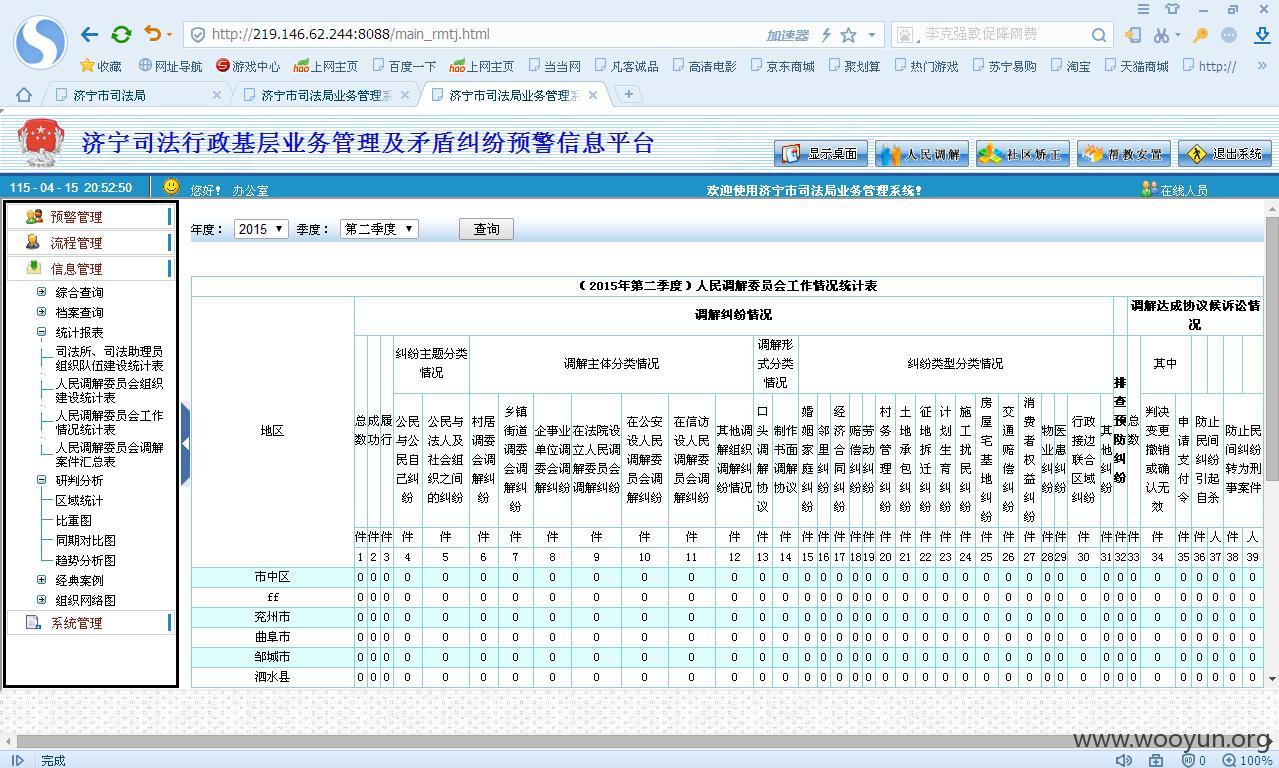Click the horizontal scrollbar at the page bottom
The width and height of the screenshot is (1279, 768).
(x=639, y=741)
